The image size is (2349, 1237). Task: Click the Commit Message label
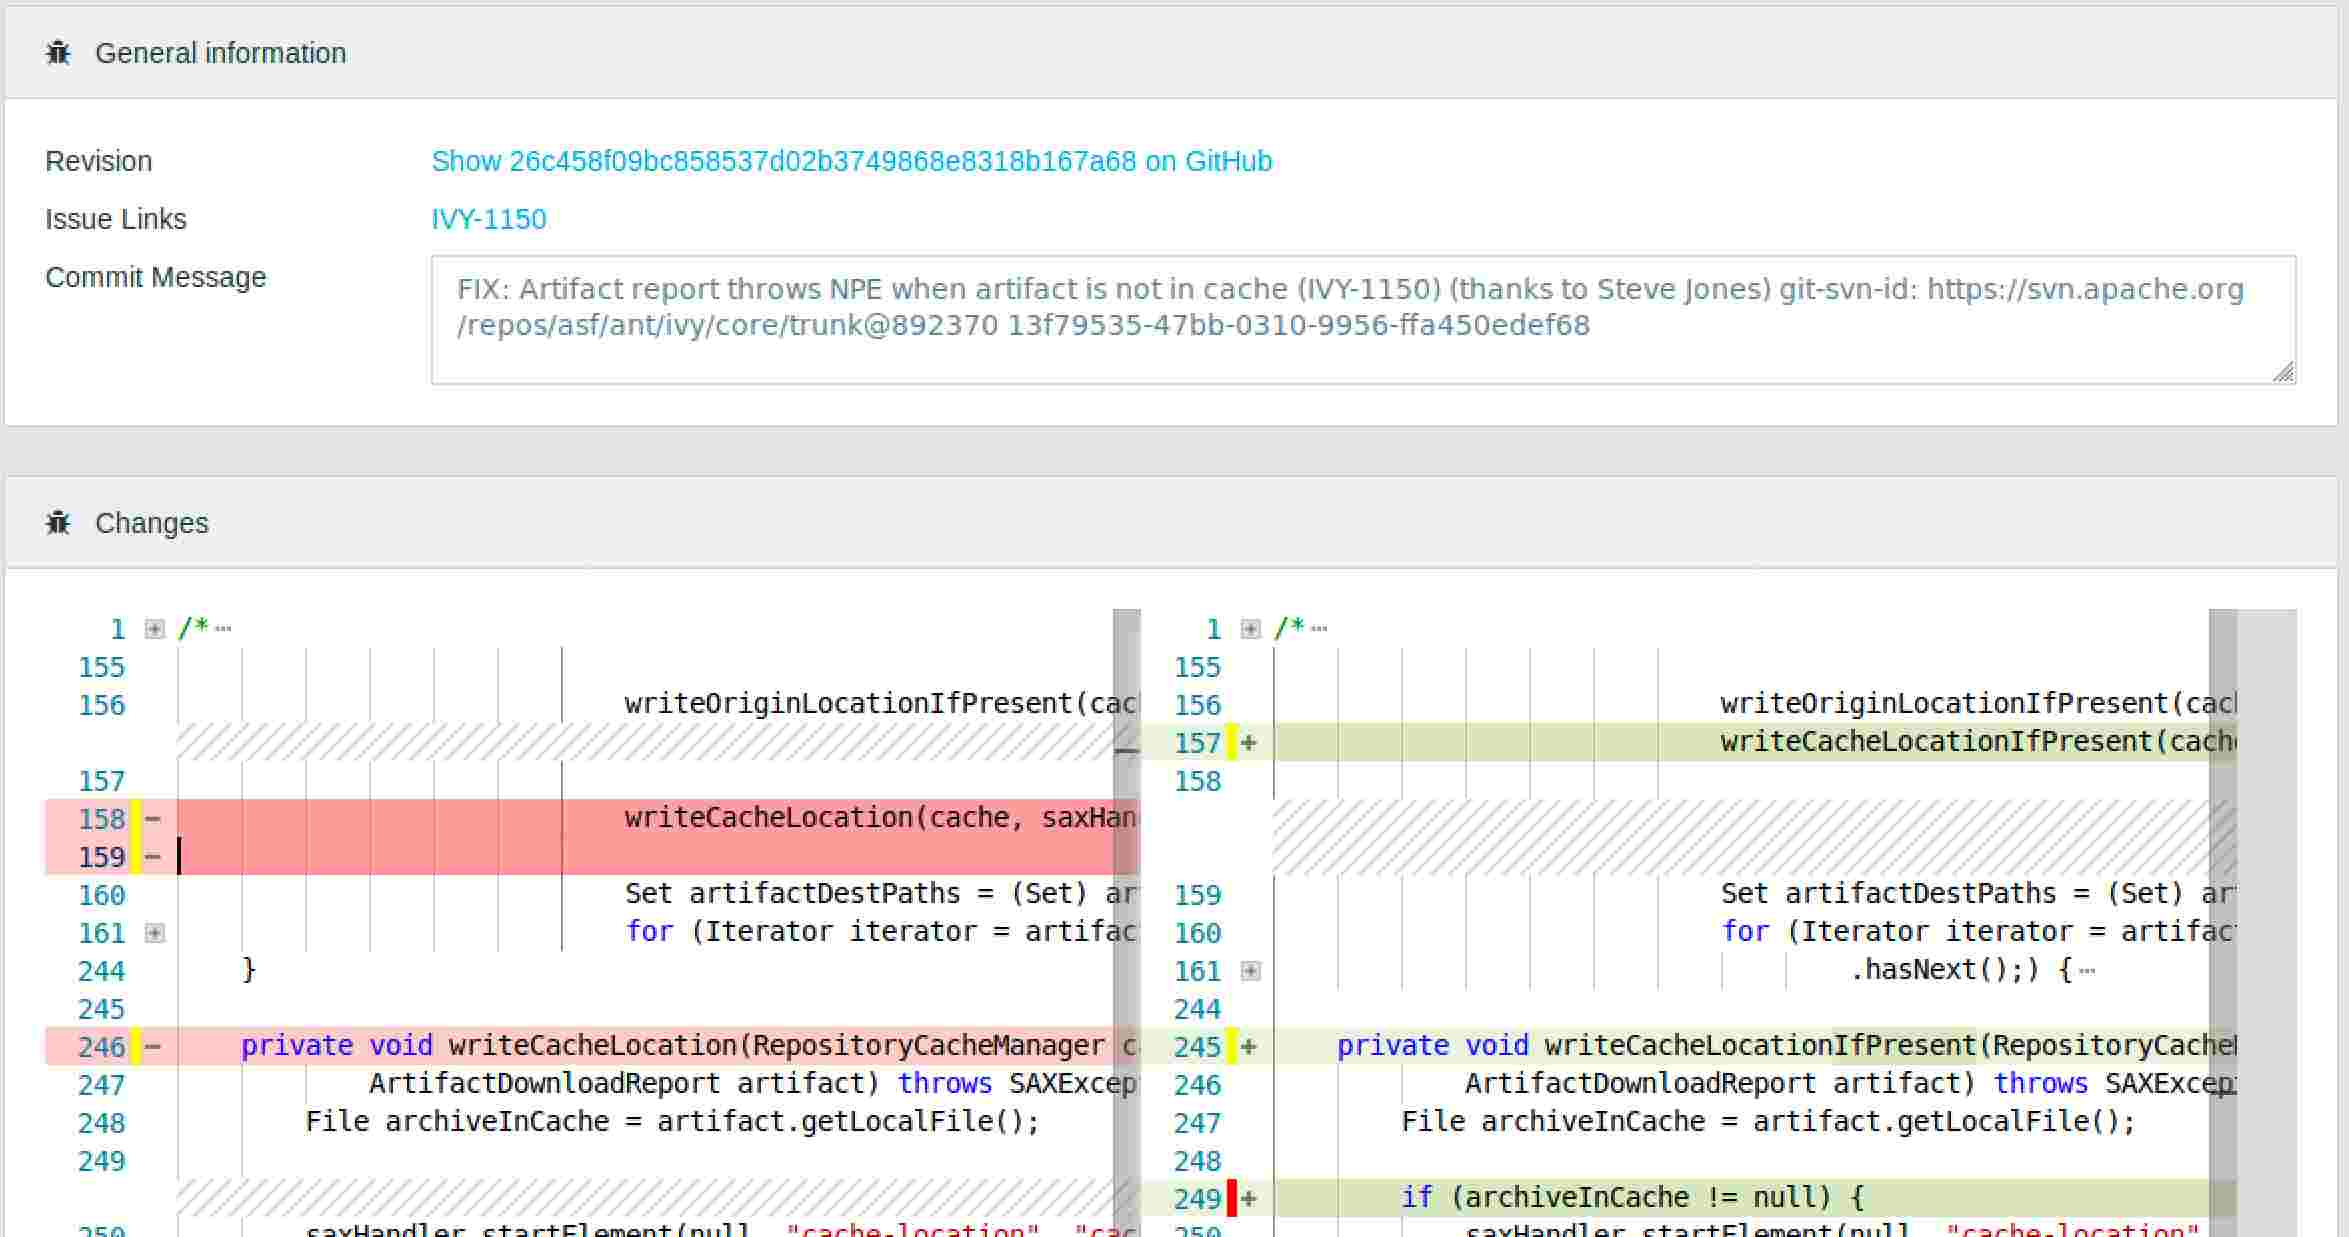[156, 277]
